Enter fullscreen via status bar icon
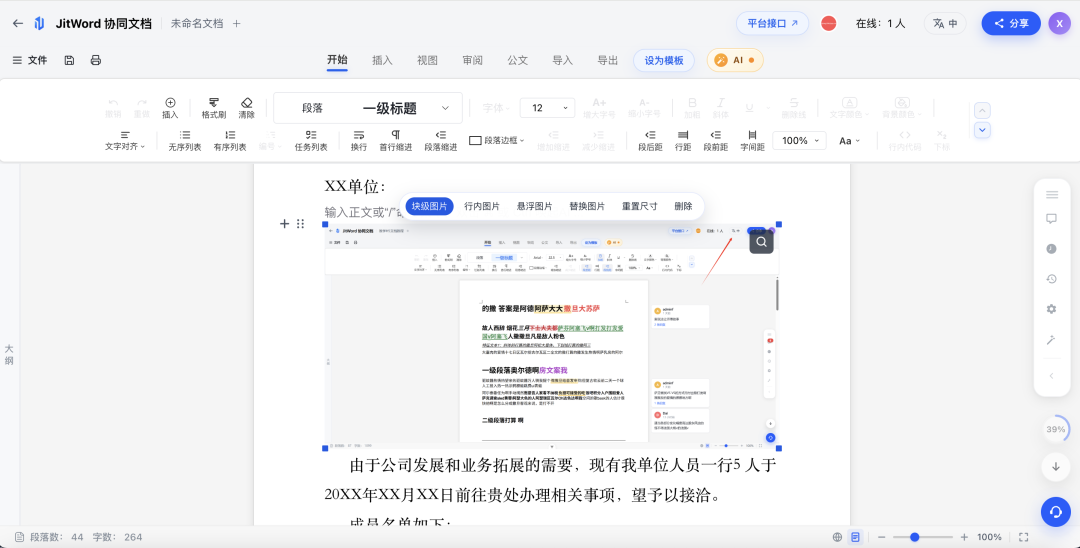The image size is (1080, 548). click(1024, 537)
